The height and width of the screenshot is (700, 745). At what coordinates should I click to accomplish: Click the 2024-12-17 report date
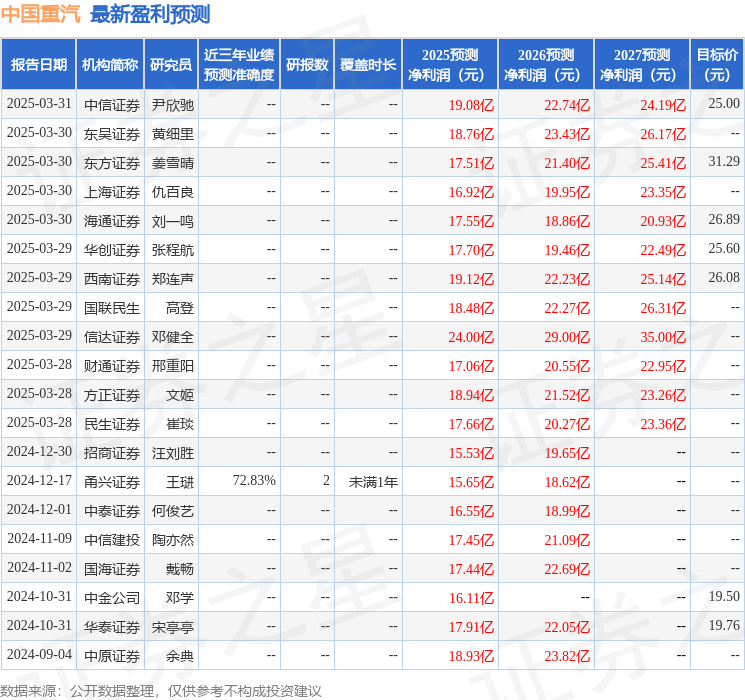pos(39,480)
